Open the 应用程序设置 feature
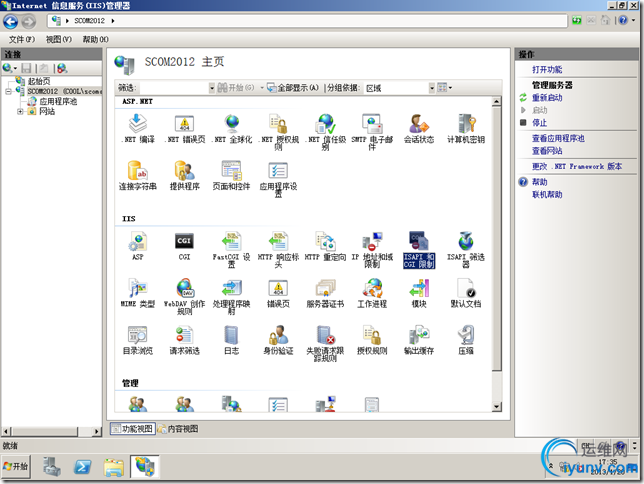The image size is (644, 484). (x=278, y=179)
